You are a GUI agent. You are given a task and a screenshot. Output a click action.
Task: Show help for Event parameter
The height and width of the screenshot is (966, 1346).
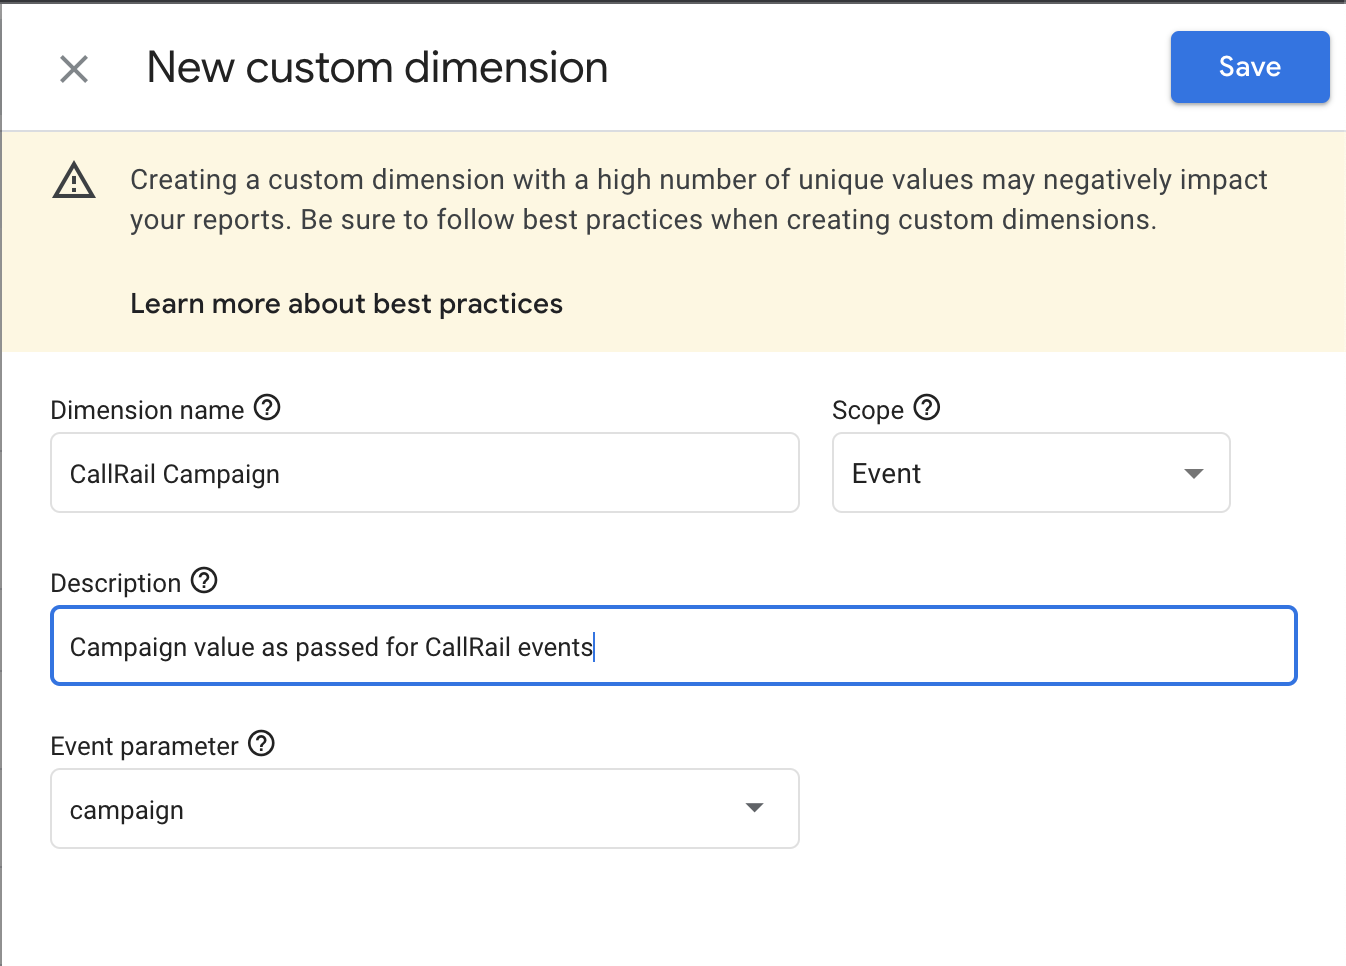coord(261,744)
